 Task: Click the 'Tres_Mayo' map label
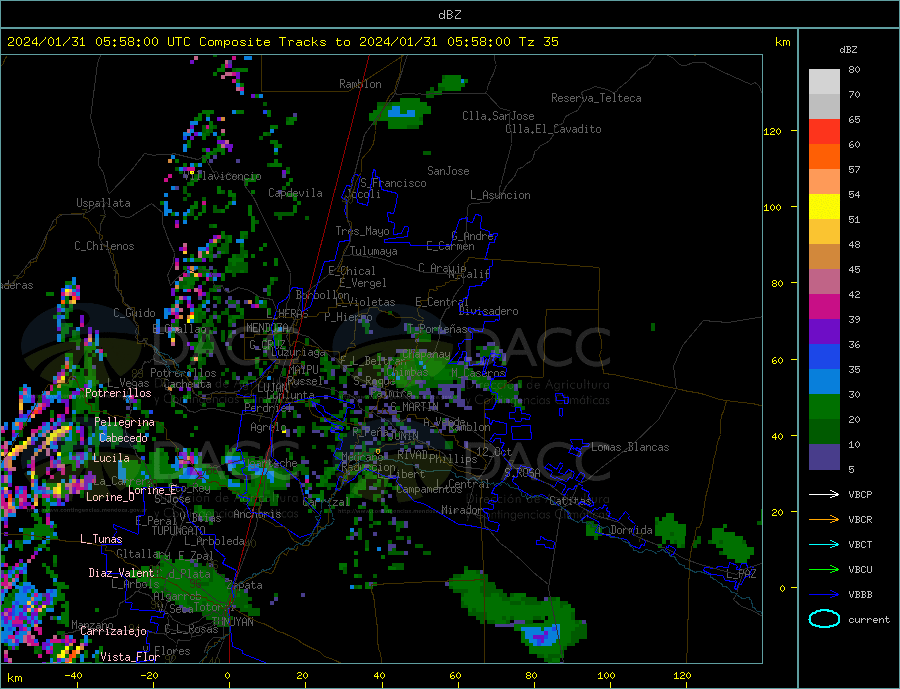coord(362,231)
